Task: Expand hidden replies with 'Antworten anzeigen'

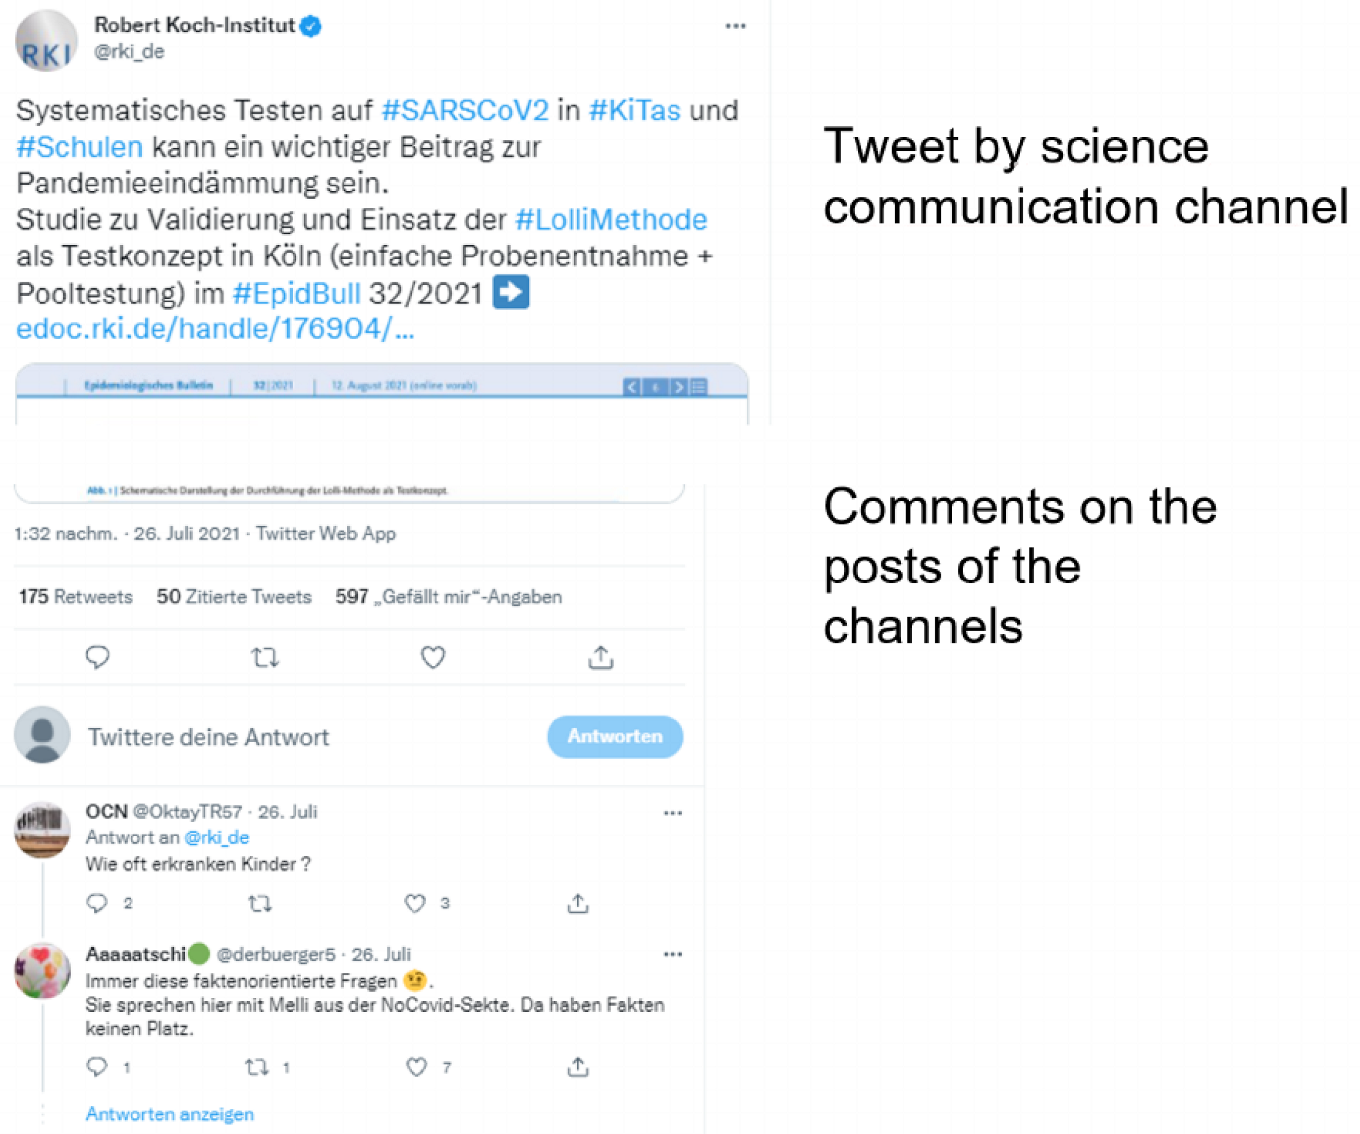Action: coord(169,1114)
